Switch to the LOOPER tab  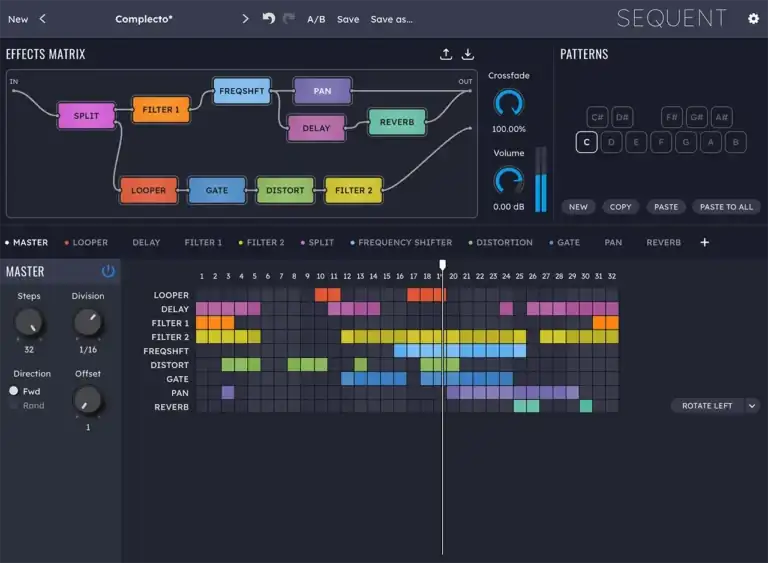pyautogui.click(x=90, y=242)
